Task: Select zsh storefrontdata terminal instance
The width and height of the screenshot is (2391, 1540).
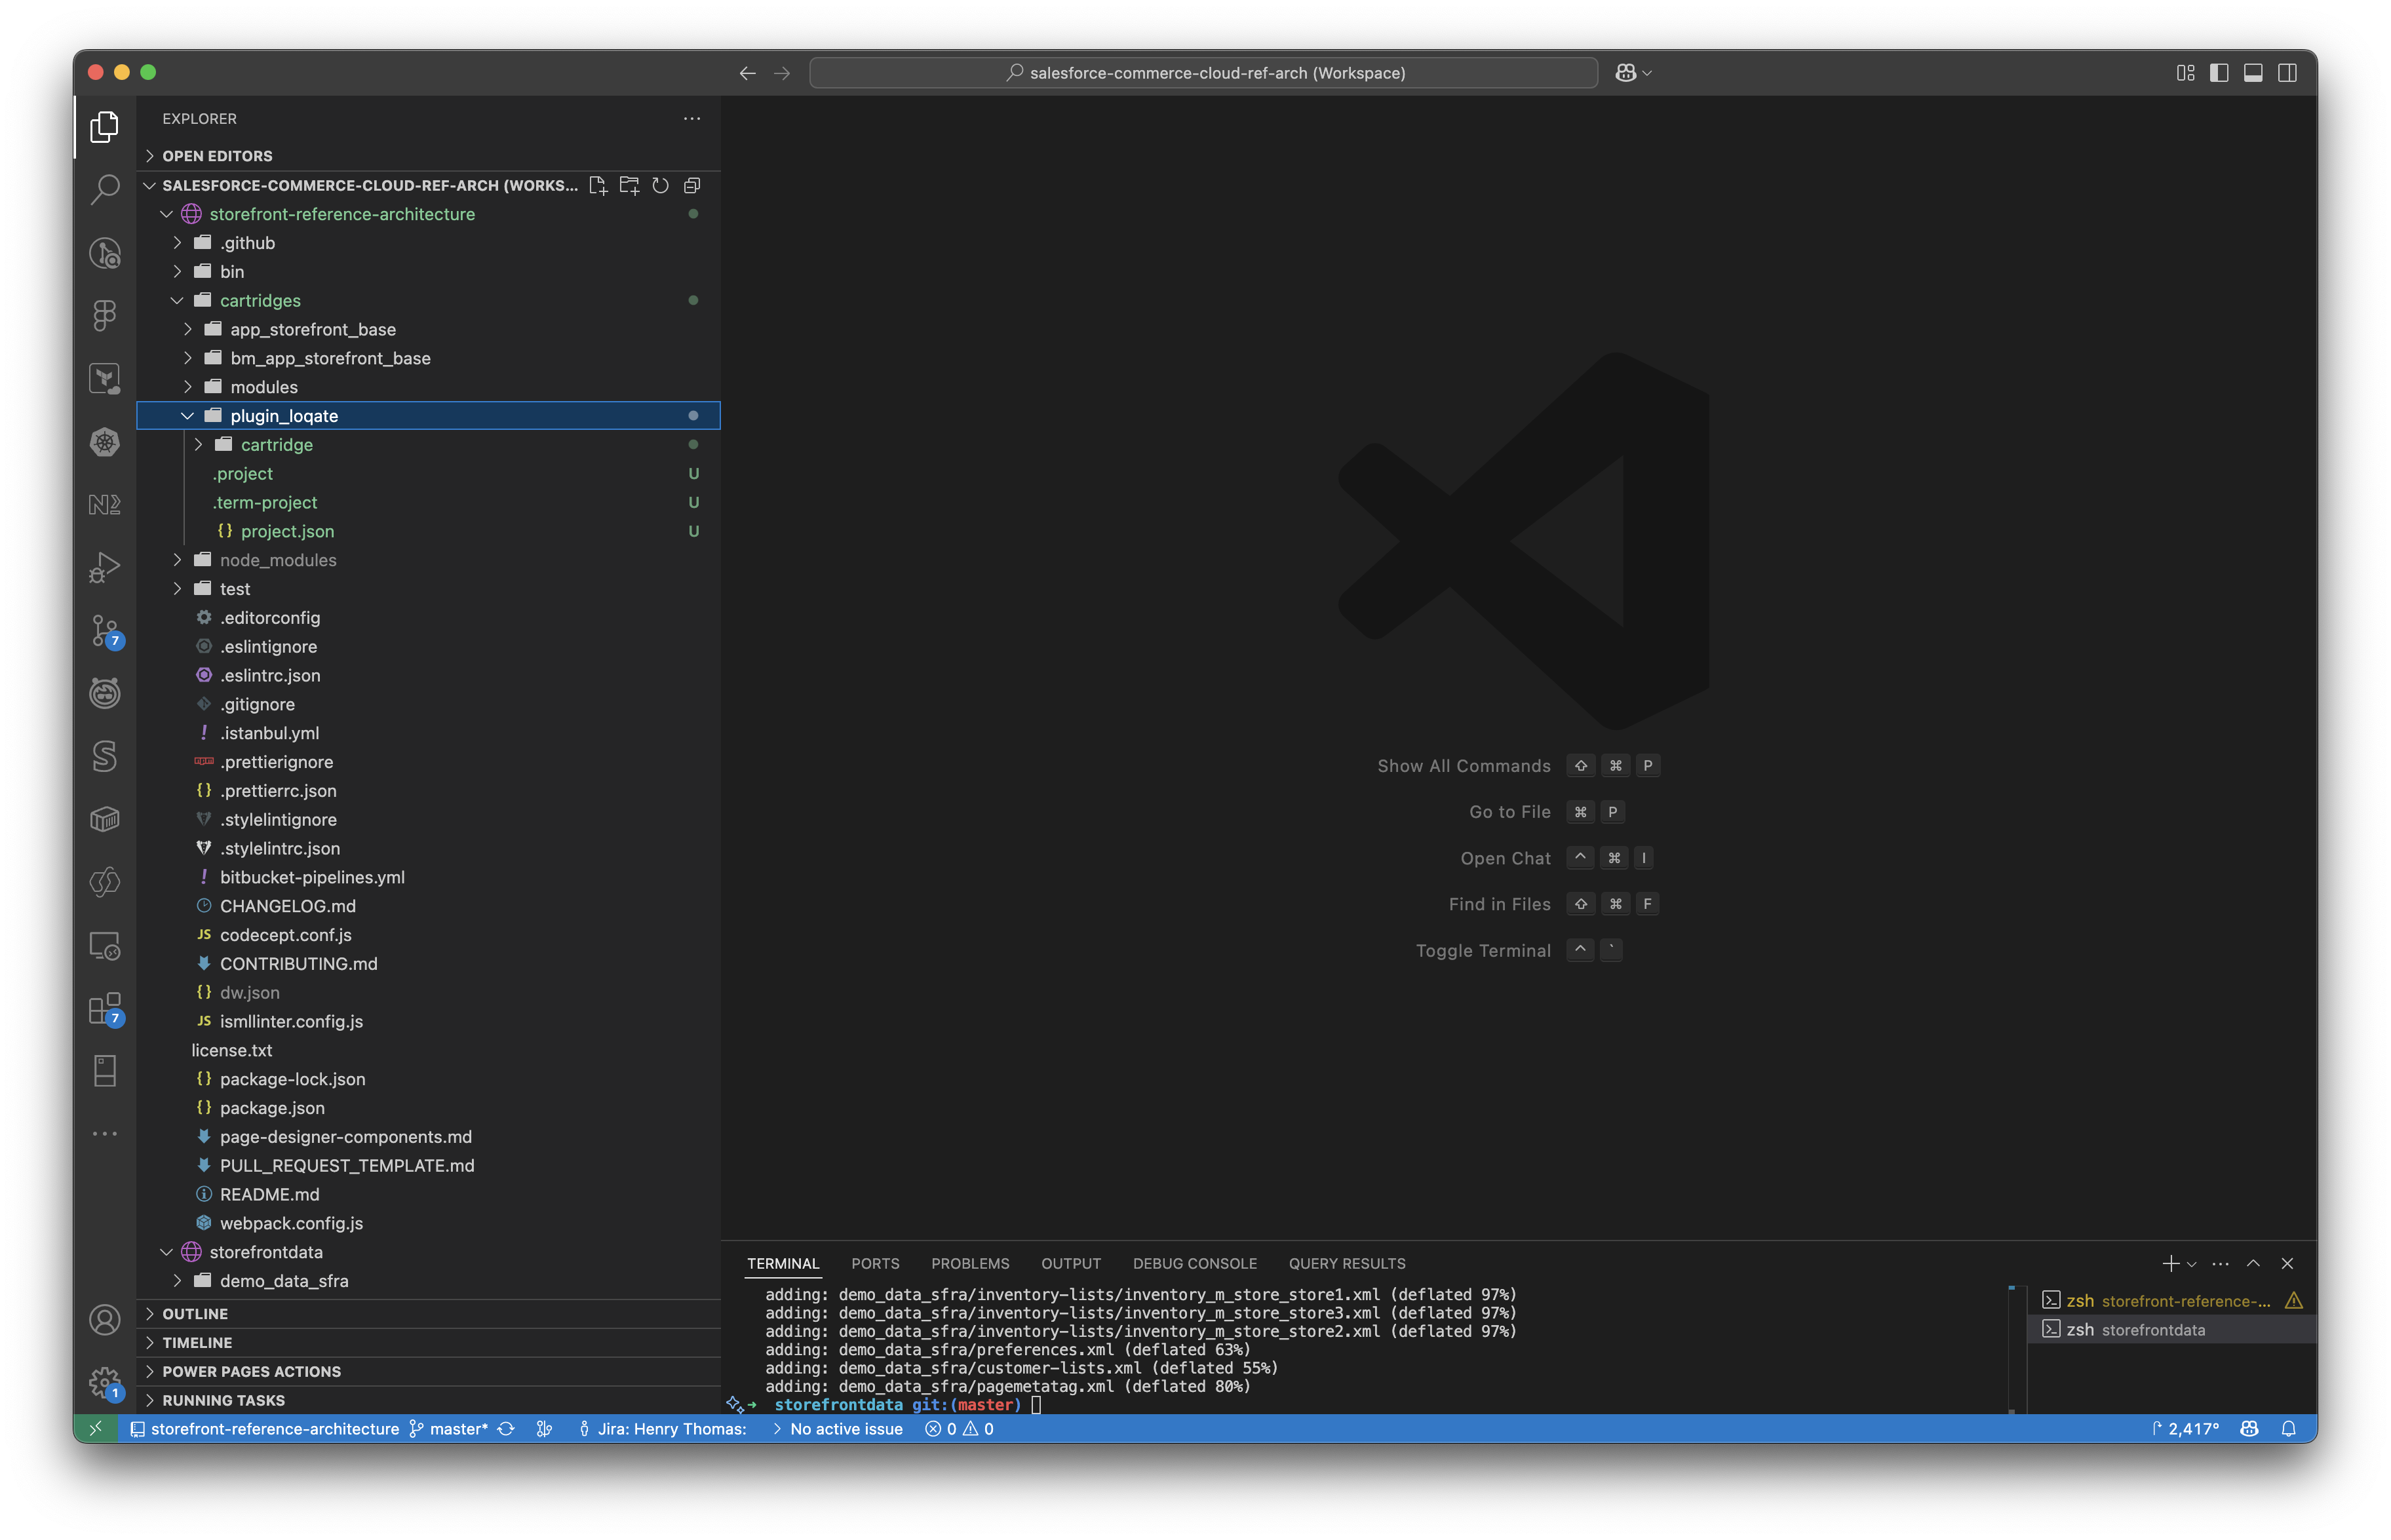Action: [2171, 1330]
